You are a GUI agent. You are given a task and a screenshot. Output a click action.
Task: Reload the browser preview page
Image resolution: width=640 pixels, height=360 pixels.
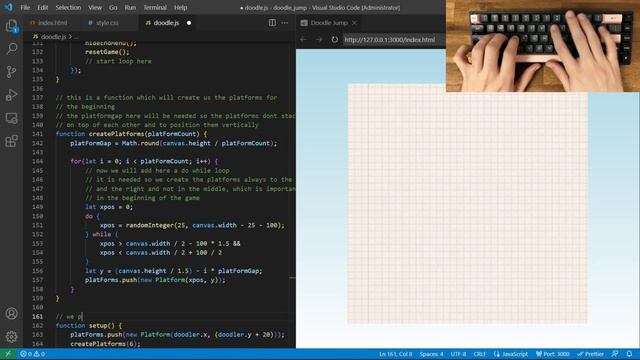pyautogui.click(x=334, y=40)
